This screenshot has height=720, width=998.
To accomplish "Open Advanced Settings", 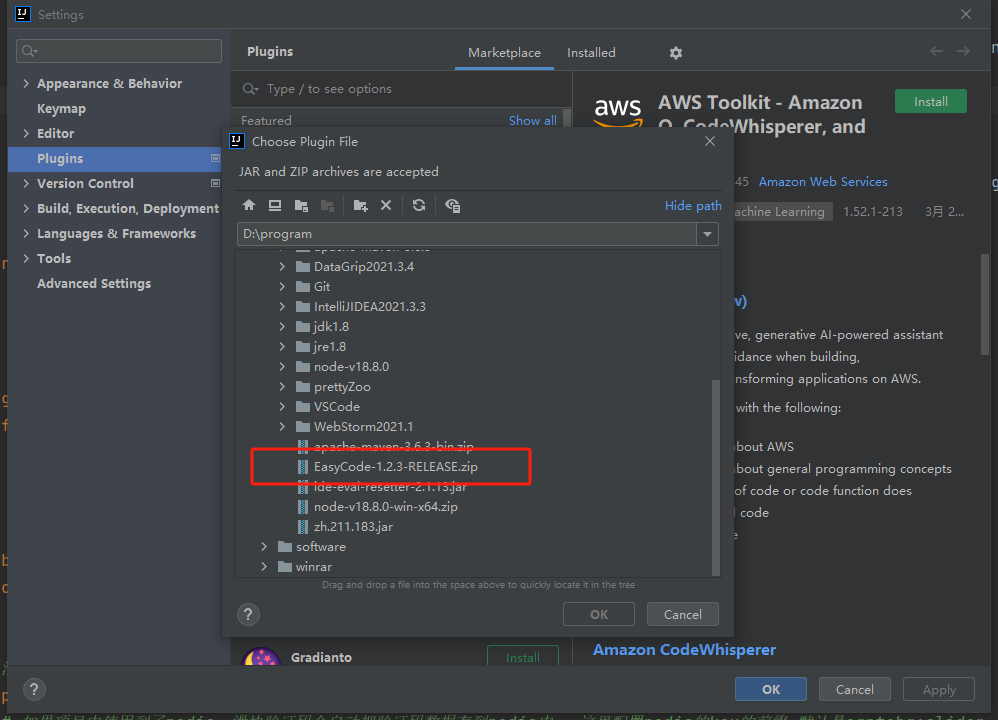I will [x=94, y=284].
